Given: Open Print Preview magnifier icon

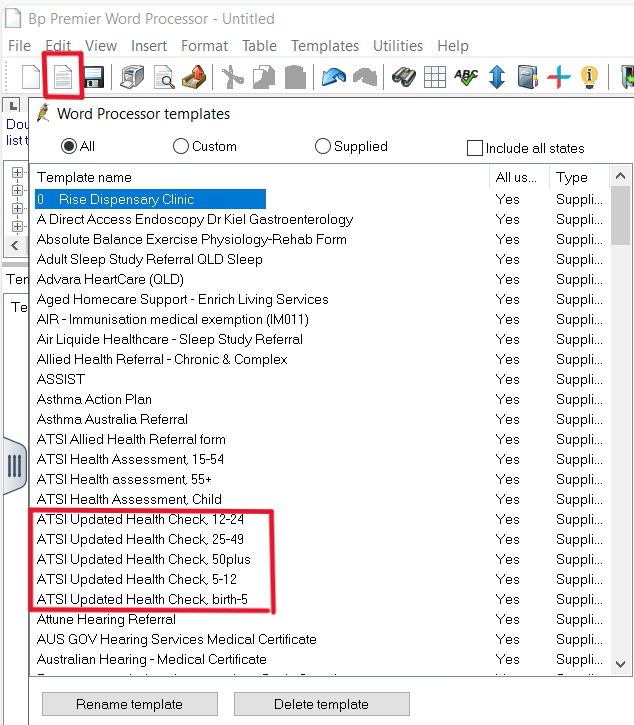Looking at the screenshot, I should click(164, 77).
